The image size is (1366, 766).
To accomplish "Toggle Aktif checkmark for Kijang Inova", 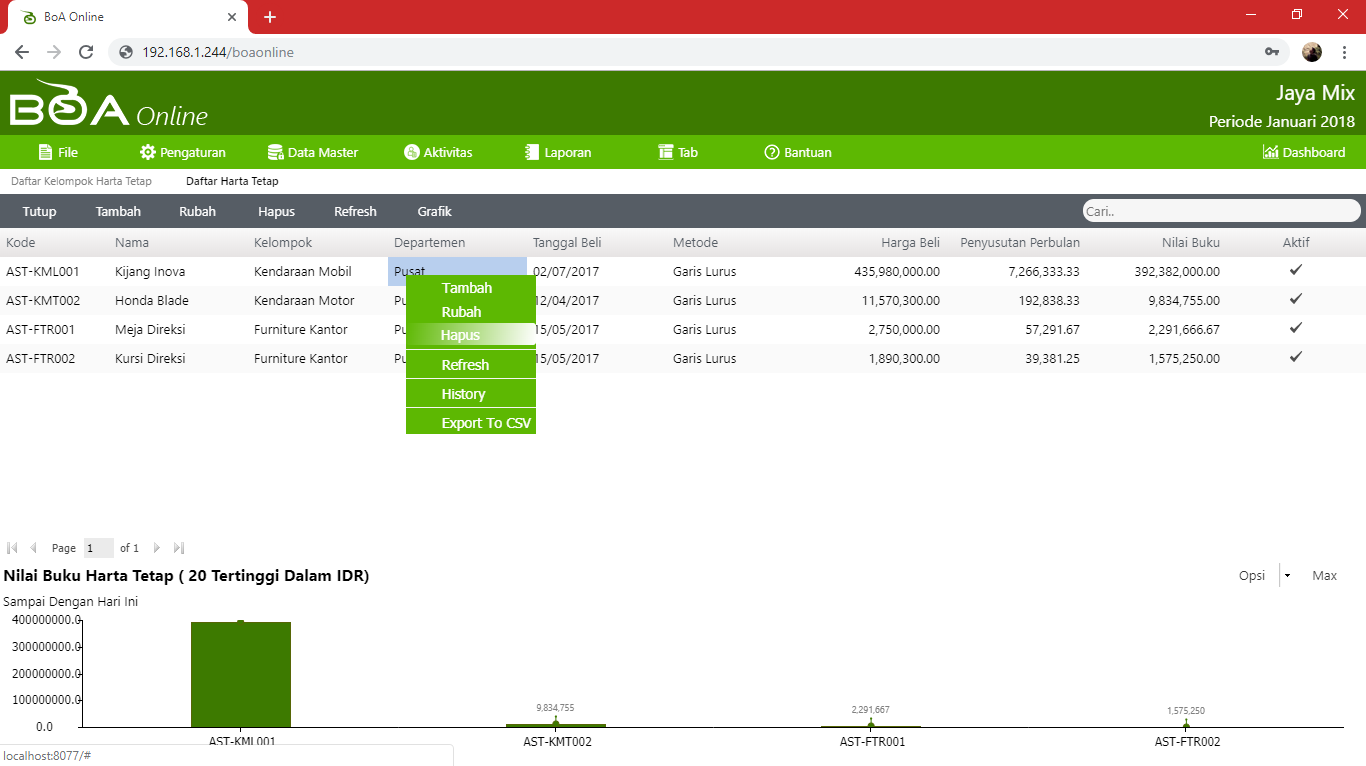I will [x=1296, y=270].
